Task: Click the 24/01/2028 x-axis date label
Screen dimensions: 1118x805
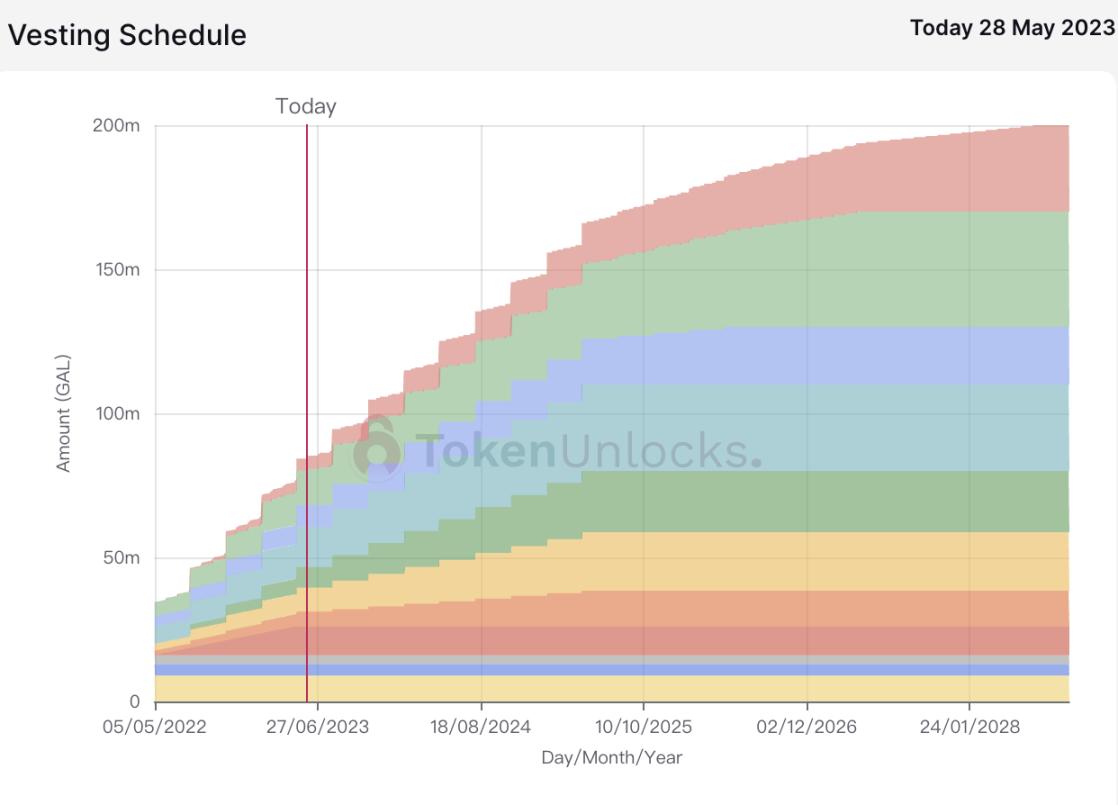Action: [970, 727]
